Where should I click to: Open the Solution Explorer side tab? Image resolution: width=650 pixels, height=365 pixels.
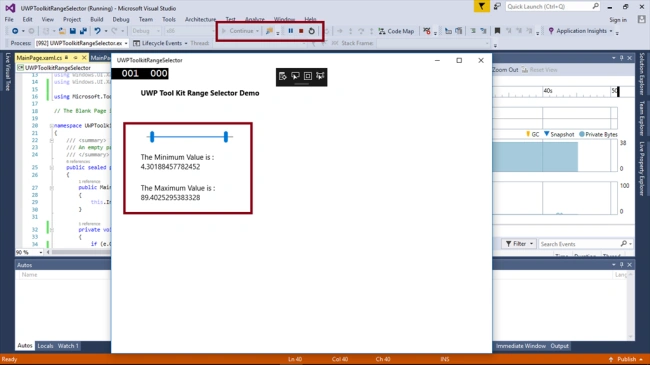(642, 74)
